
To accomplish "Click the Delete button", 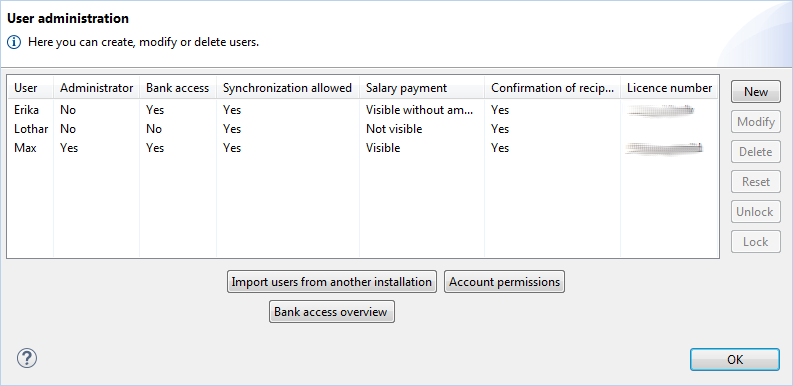I will click(756, 152).
